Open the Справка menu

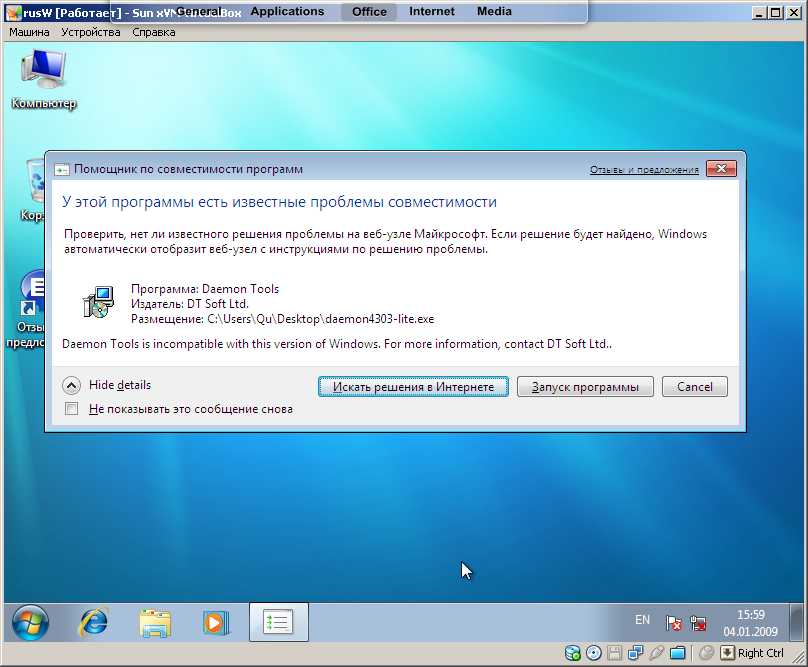click(x=153, y=32)
